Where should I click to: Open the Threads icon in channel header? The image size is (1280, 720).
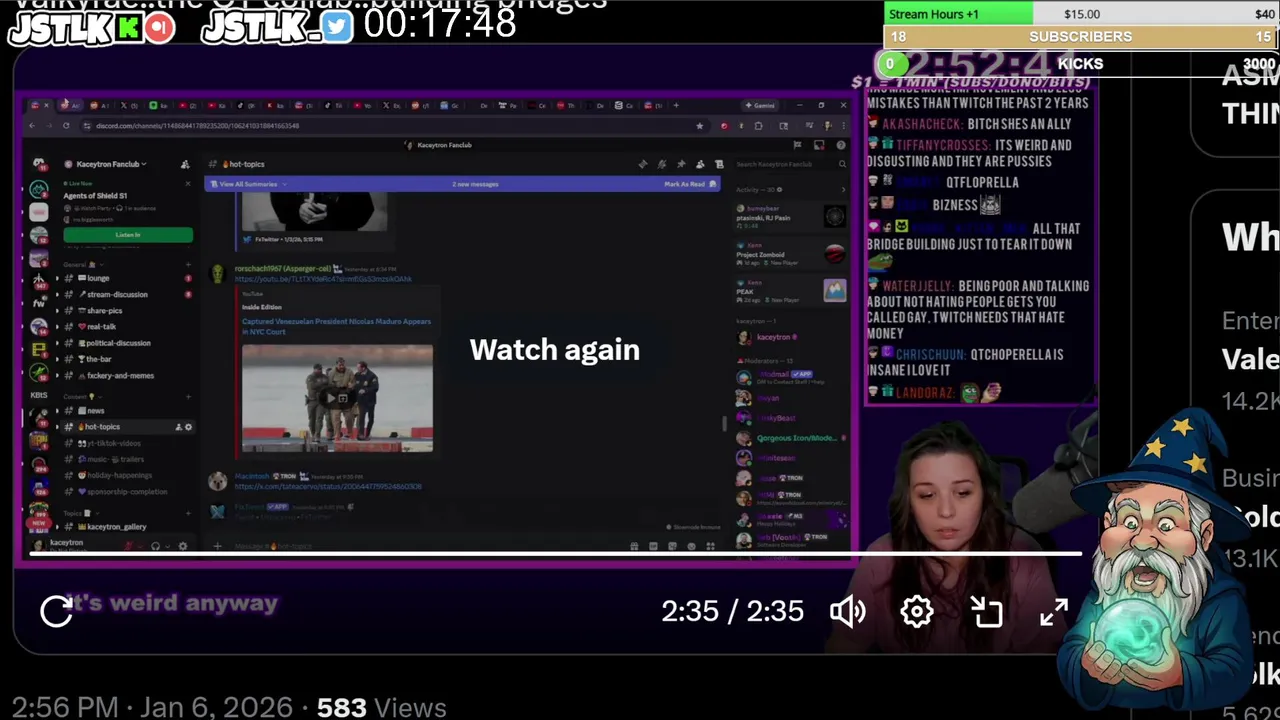coord(642,164)
